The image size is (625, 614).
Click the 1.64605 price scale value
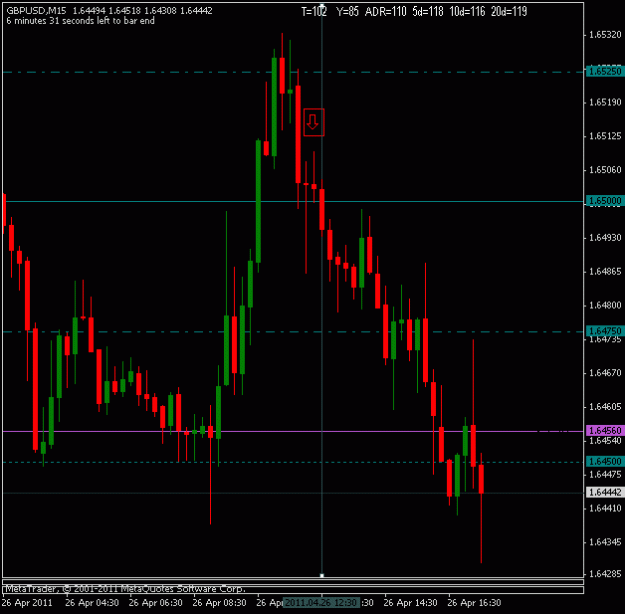(x=605, y=407)
